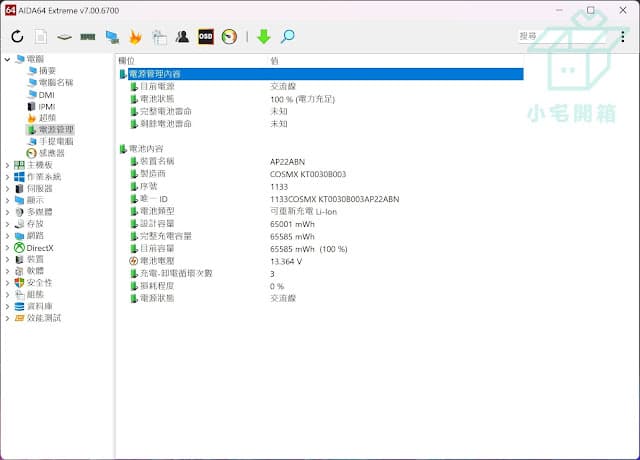Launch the system stability test flame icon
This screenshot has height=460, width=640.
click(x=135, y=37)
